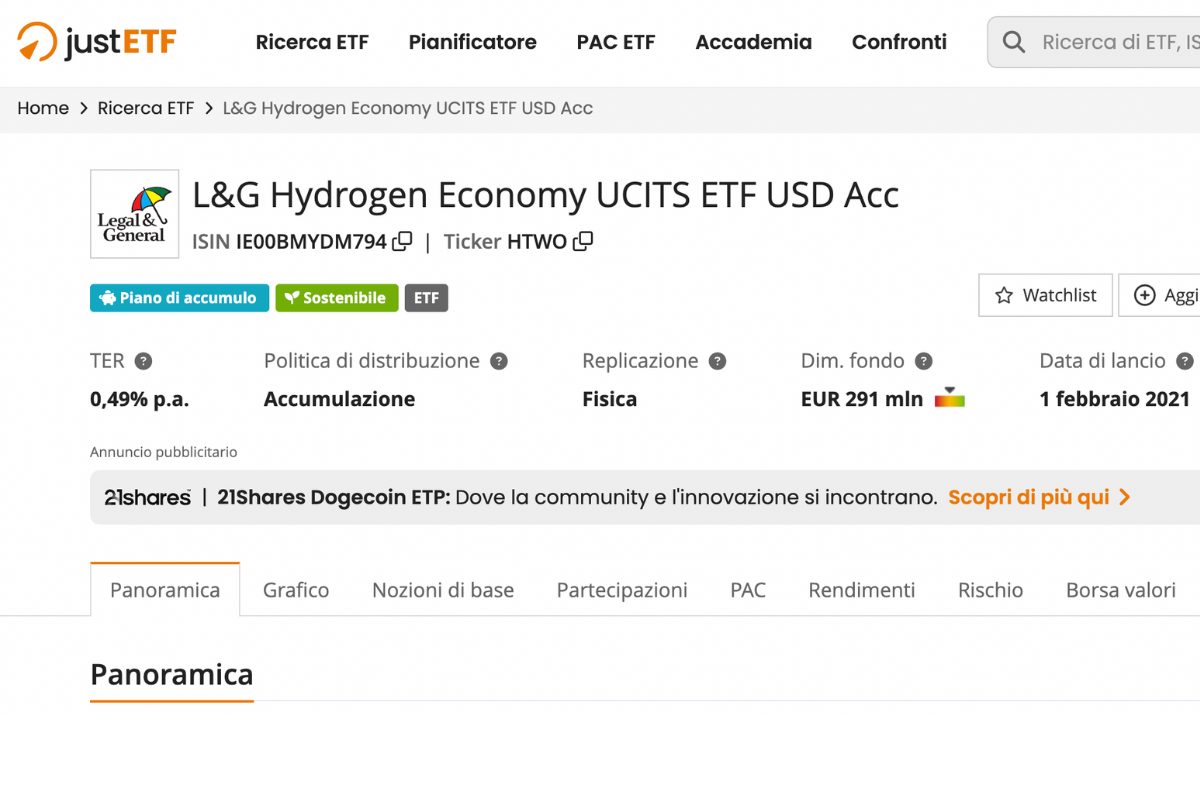The image size is (1200, 800).
Task: Click inside the ETF search input field
Action: coord(1110,42)
